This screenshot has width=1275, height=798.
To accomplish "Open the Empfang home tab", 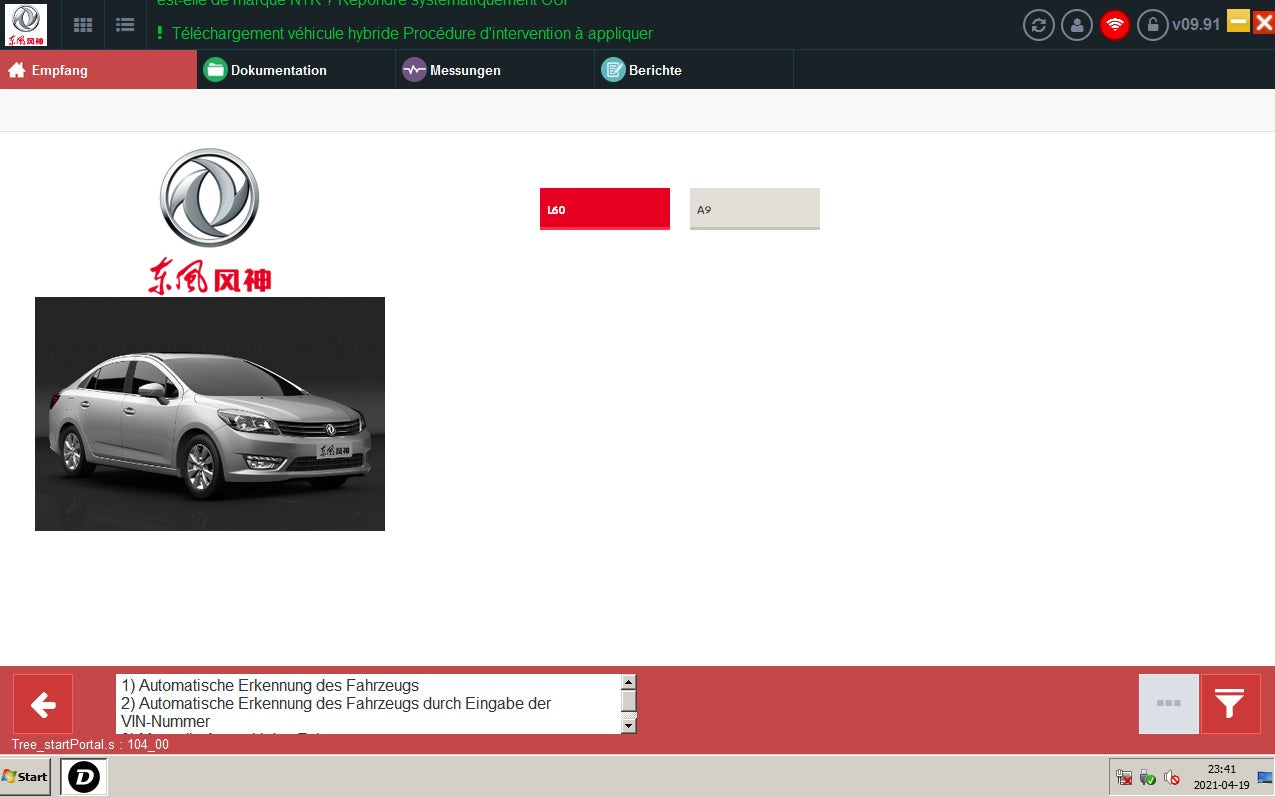I will tap(98, 70).
